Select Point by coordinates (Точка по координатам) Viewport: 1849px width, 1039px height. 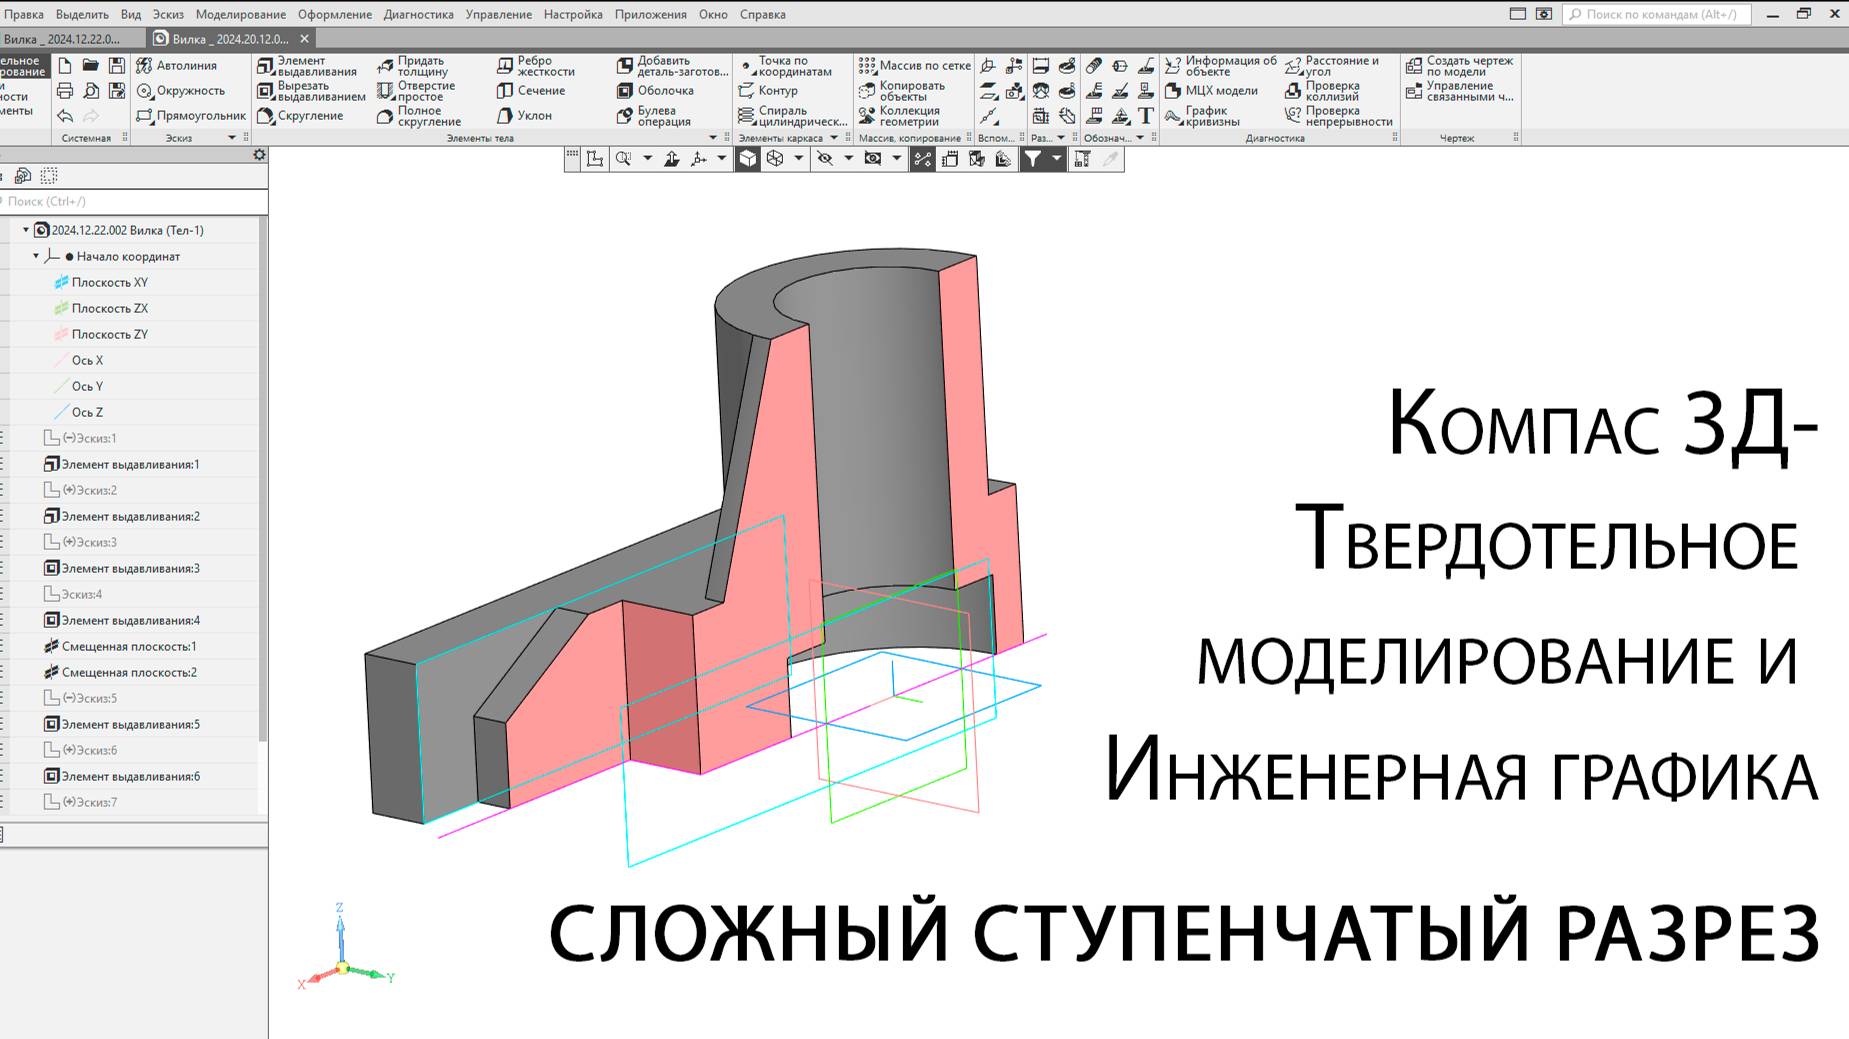tap(786, 66)
